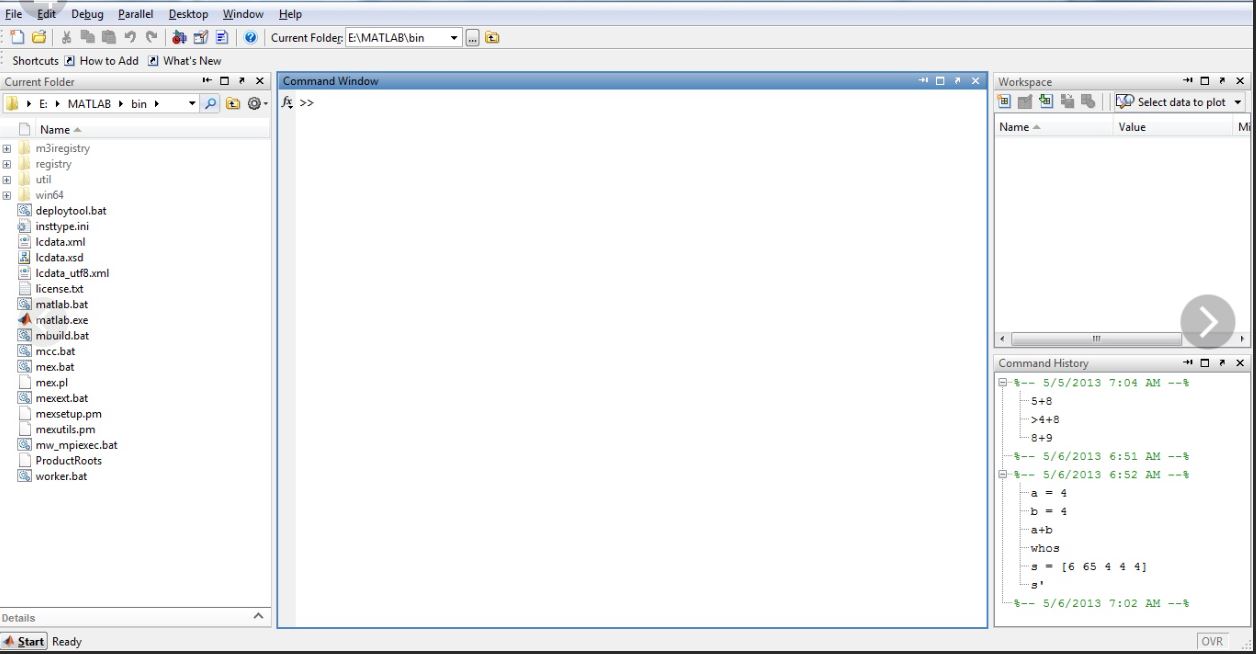This screenshot has height=654, width=1256.
Task: Click the Open Variable icon in Workspace
Action: [1025, 102]
